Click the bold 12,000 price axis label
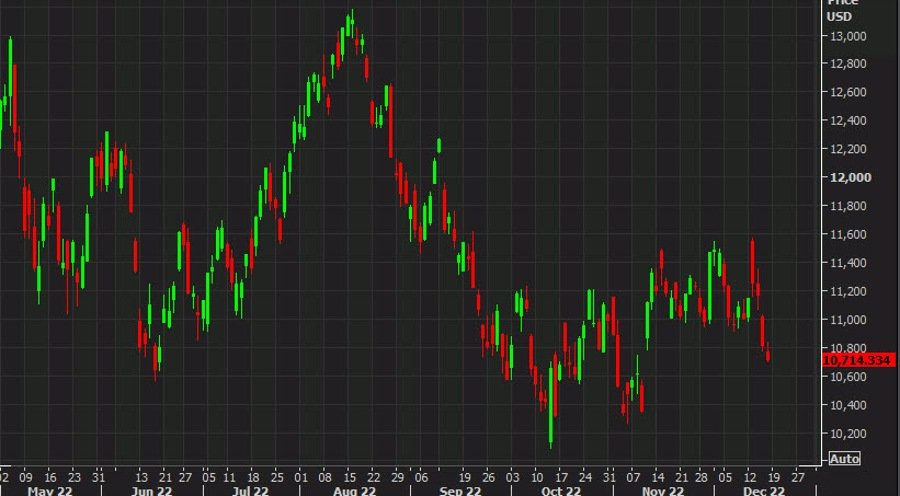This screenshot has height=496, width=900. 850,177
